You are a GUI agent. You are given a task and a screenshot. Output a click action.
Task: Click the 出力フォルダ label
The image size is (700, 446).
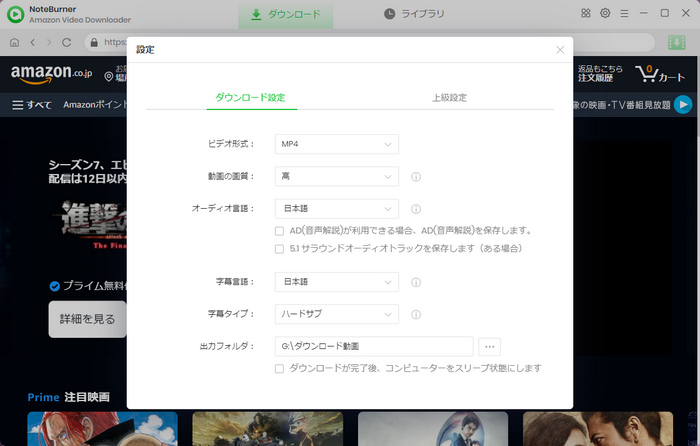[227, 346]
